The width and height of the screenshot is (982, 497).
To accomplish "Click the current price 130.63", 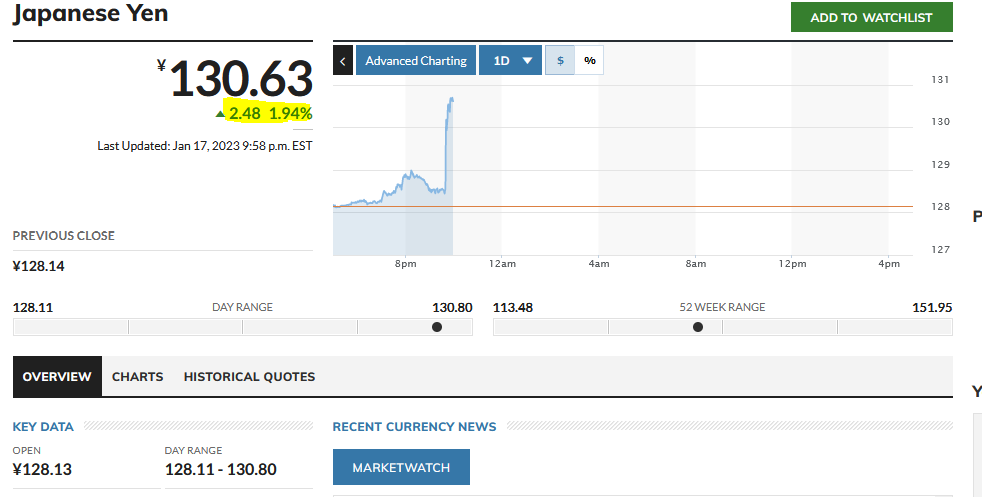I will [241, 79].
